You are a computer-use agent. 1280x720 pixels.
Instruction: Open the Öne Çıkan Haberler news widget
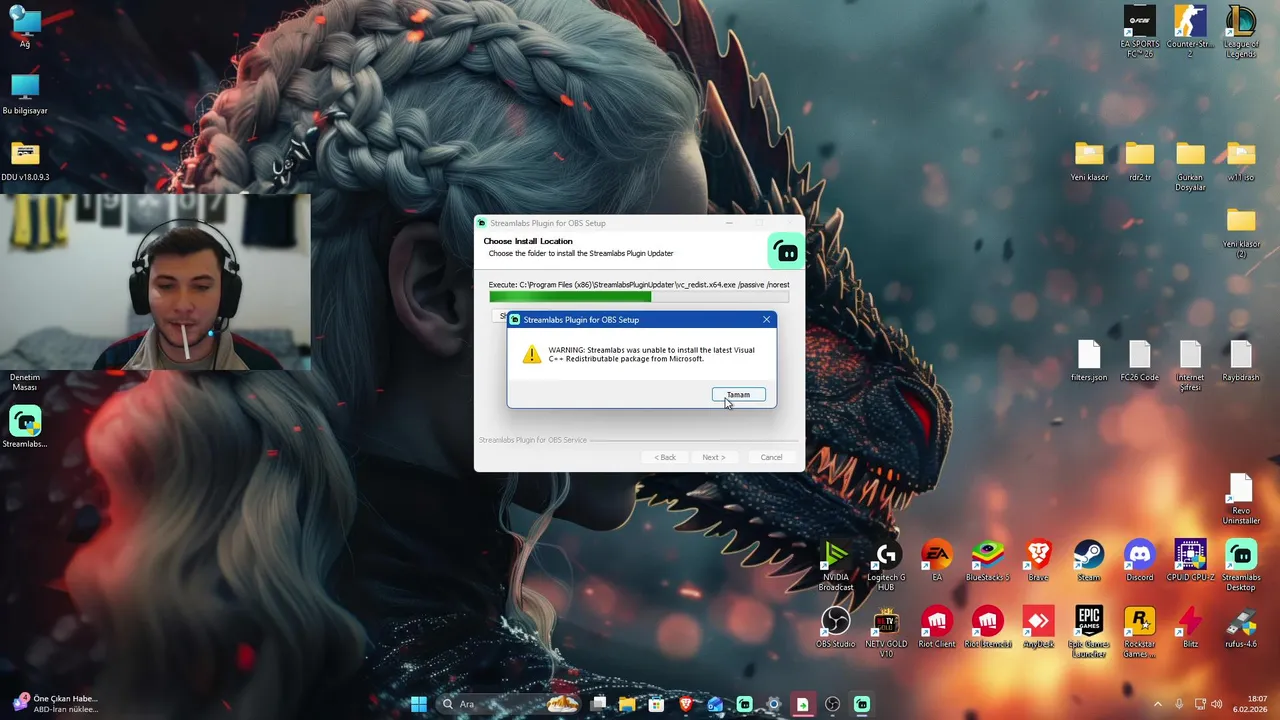tap(55, 704)
